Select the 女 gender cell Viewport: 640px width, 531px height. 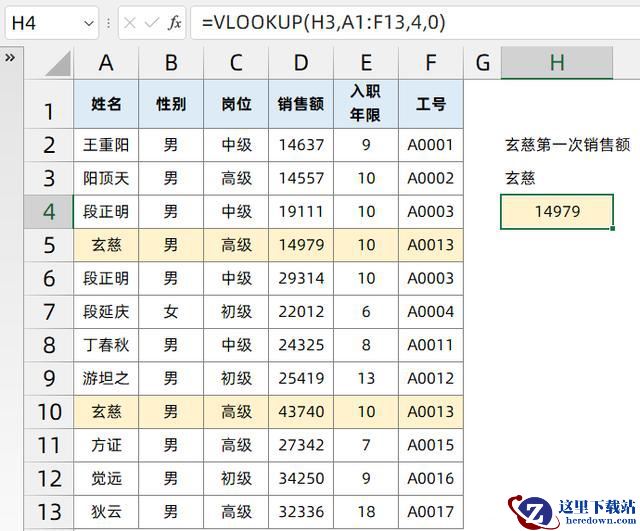click(x=171, y=312)
